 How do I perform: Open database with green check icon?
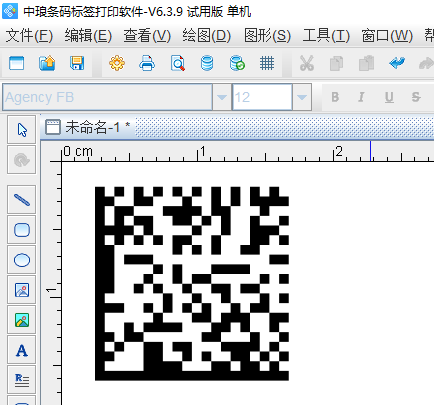237,63
